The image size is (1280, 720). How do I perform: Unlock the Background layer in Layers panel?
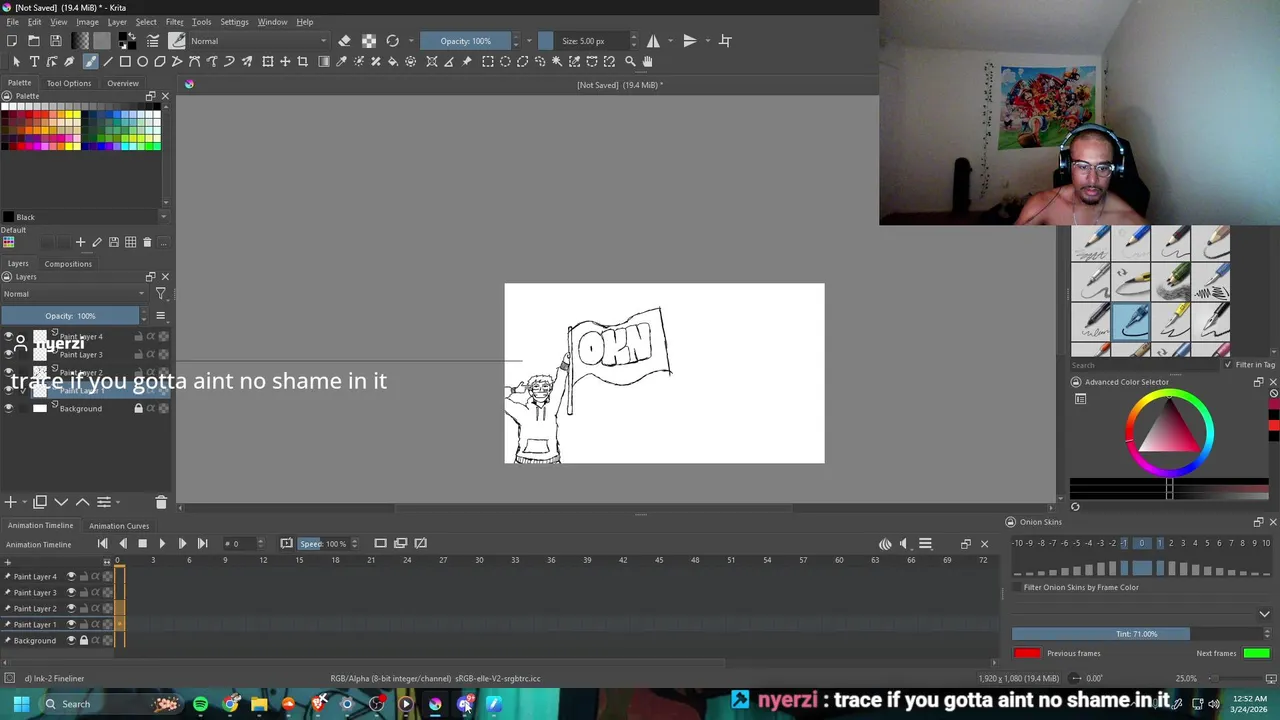(x=138, y=408)
